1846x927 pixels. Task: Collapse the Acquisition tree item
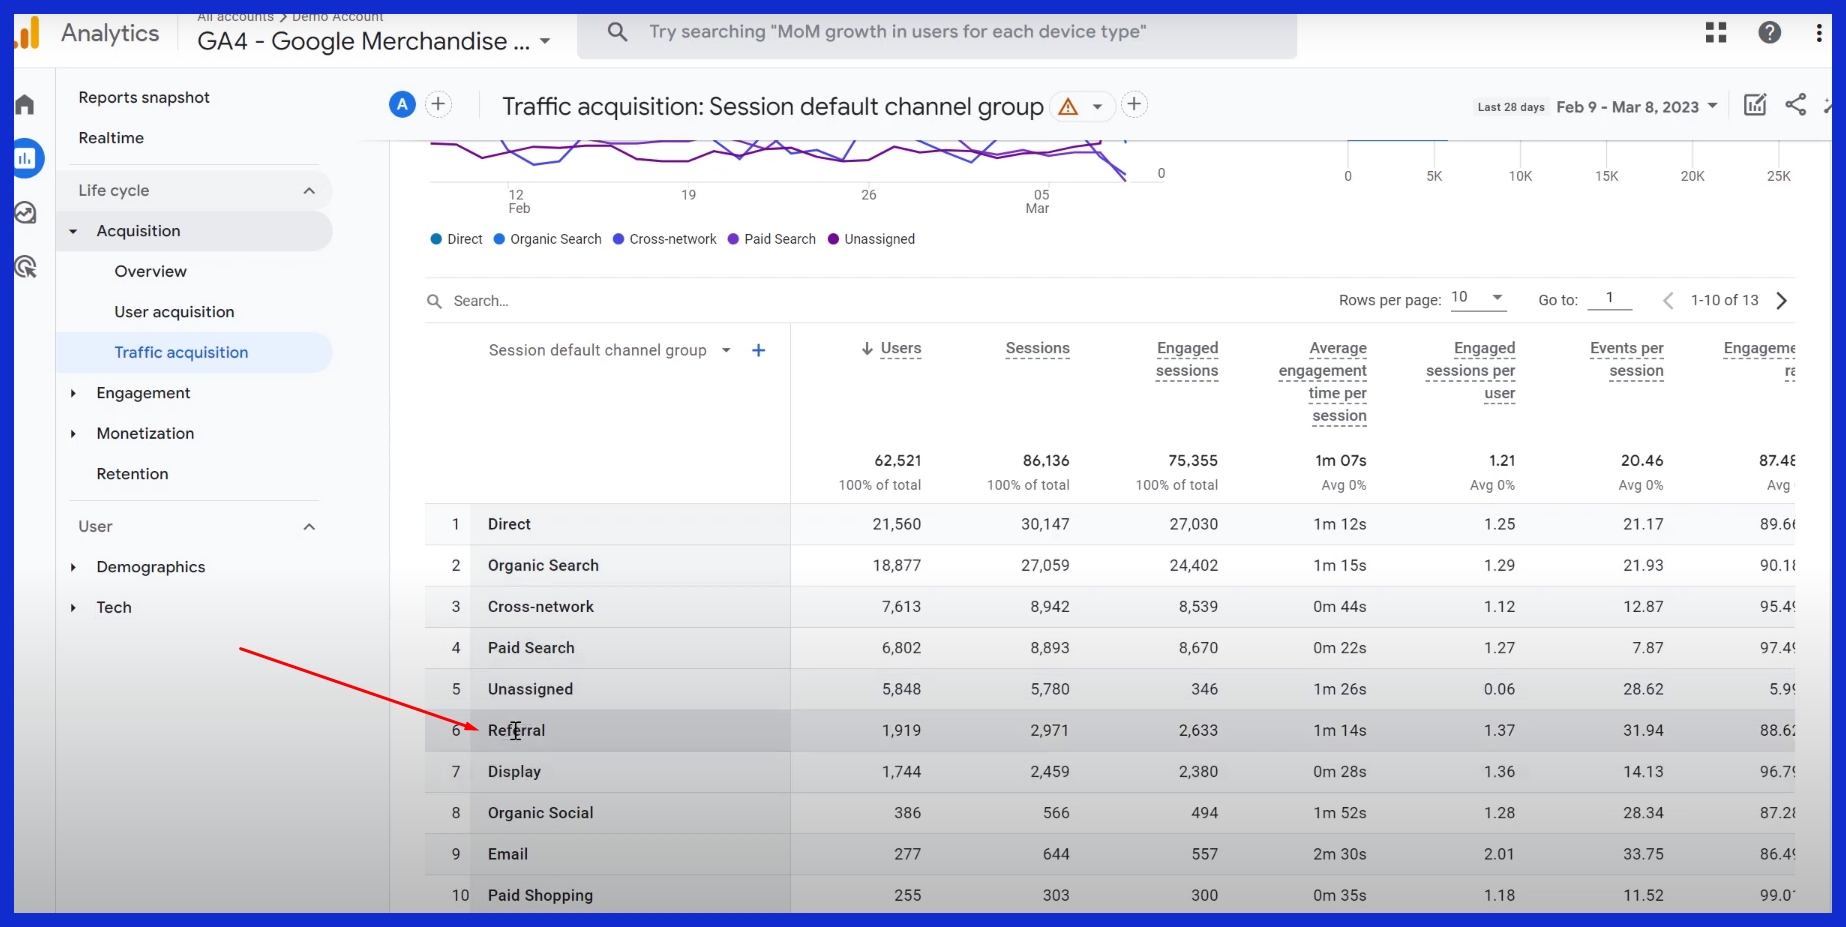pyautogui.click(x=73, y=231)
